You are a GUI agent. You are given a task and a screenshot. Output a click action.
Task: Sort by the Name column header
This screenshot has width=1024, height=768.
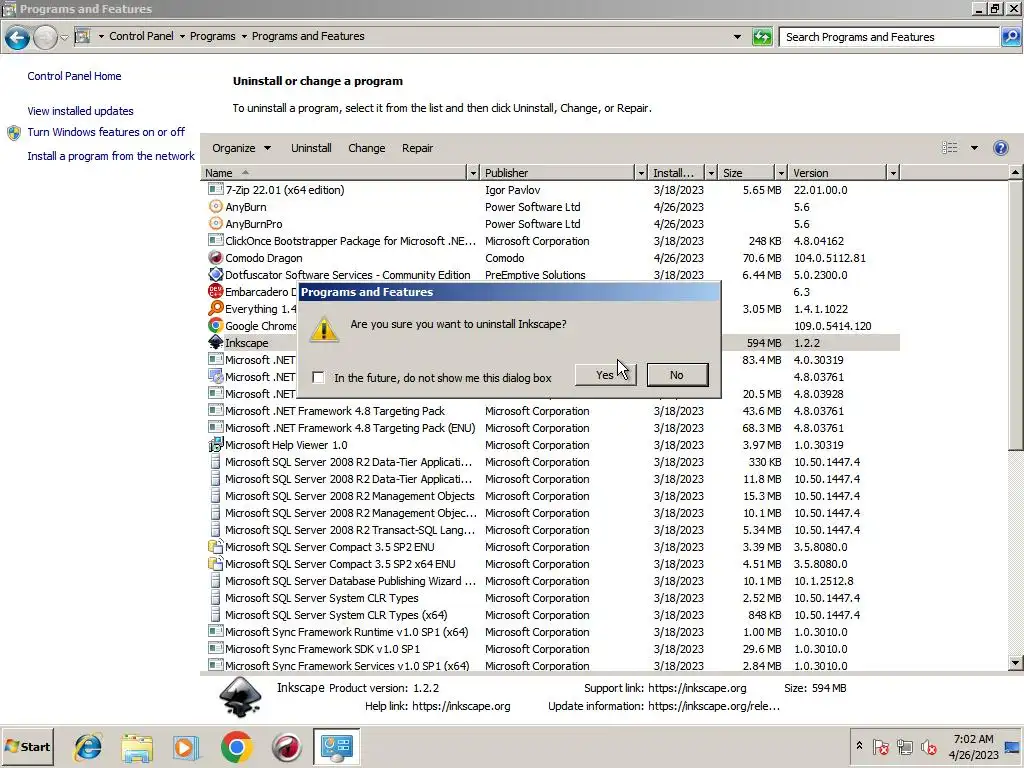[x=333, y=172]
